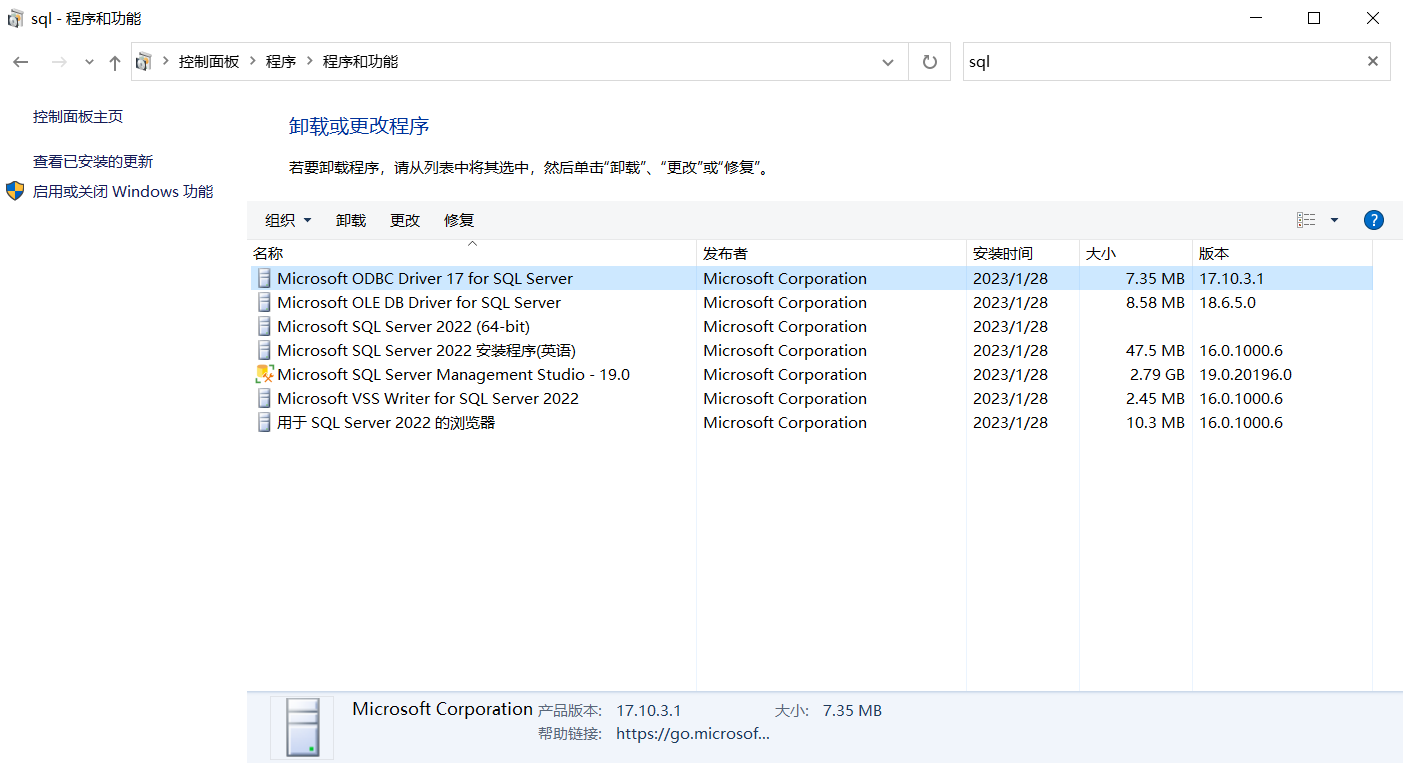Click version 17.10.3.1 in list row

pos(1231,278)
